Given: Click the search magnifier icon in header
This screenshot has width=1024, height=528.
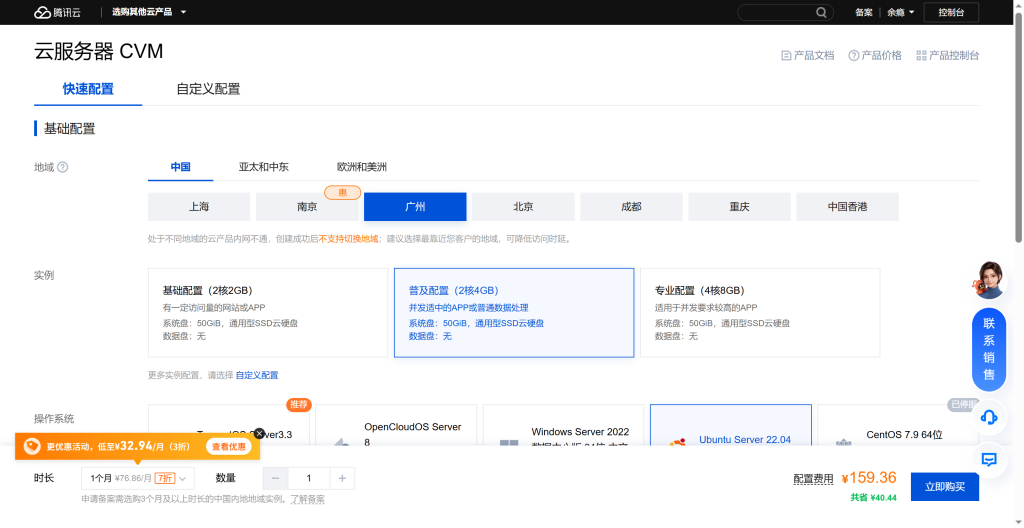Looking at the screenshot, I should click(821, 12).
